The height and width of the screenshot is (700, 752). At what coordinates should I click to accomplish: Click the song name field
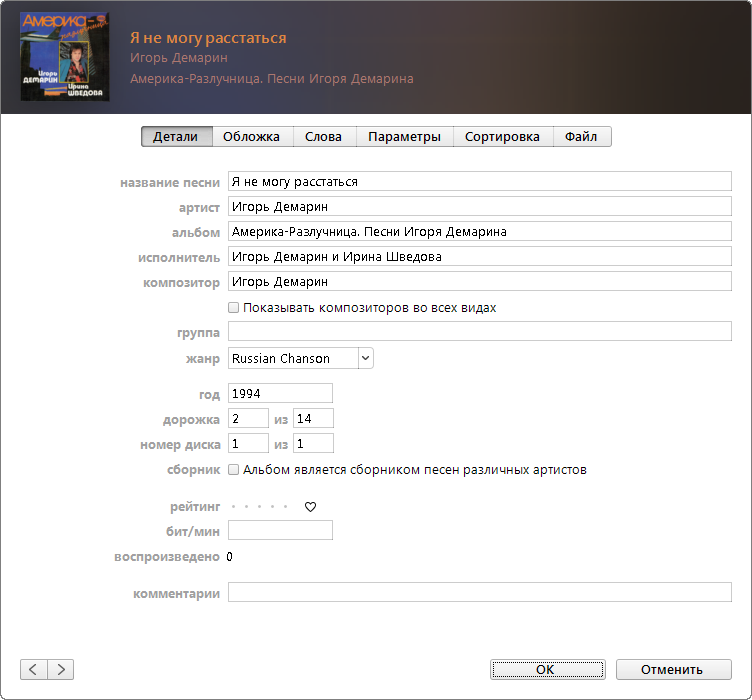(480, 182)
